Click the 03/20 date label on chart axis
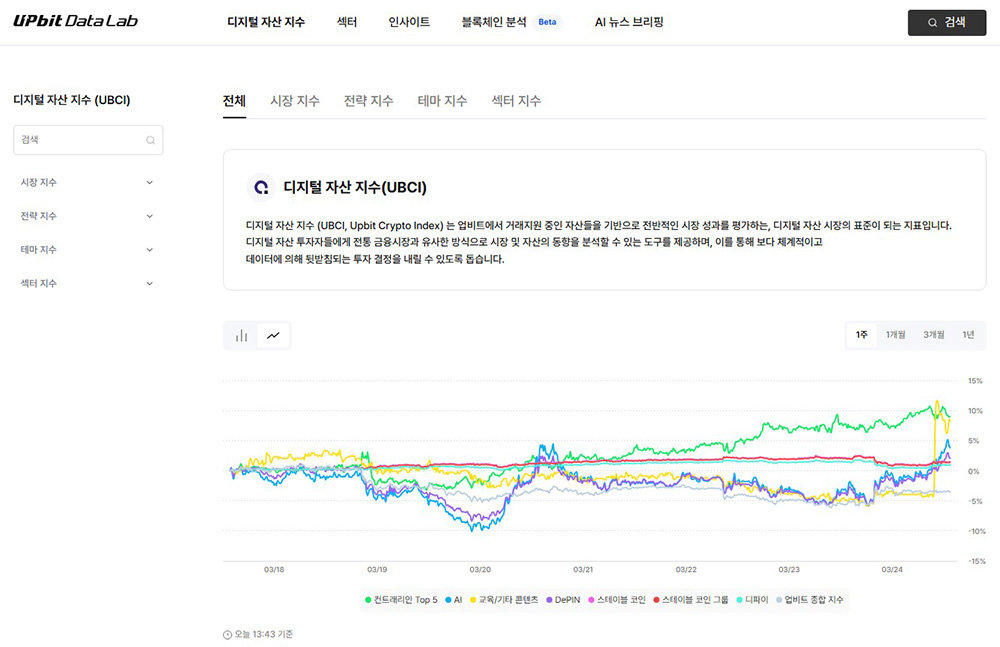The height and width of the screenshot is (647, 1000). pos(480,570)
